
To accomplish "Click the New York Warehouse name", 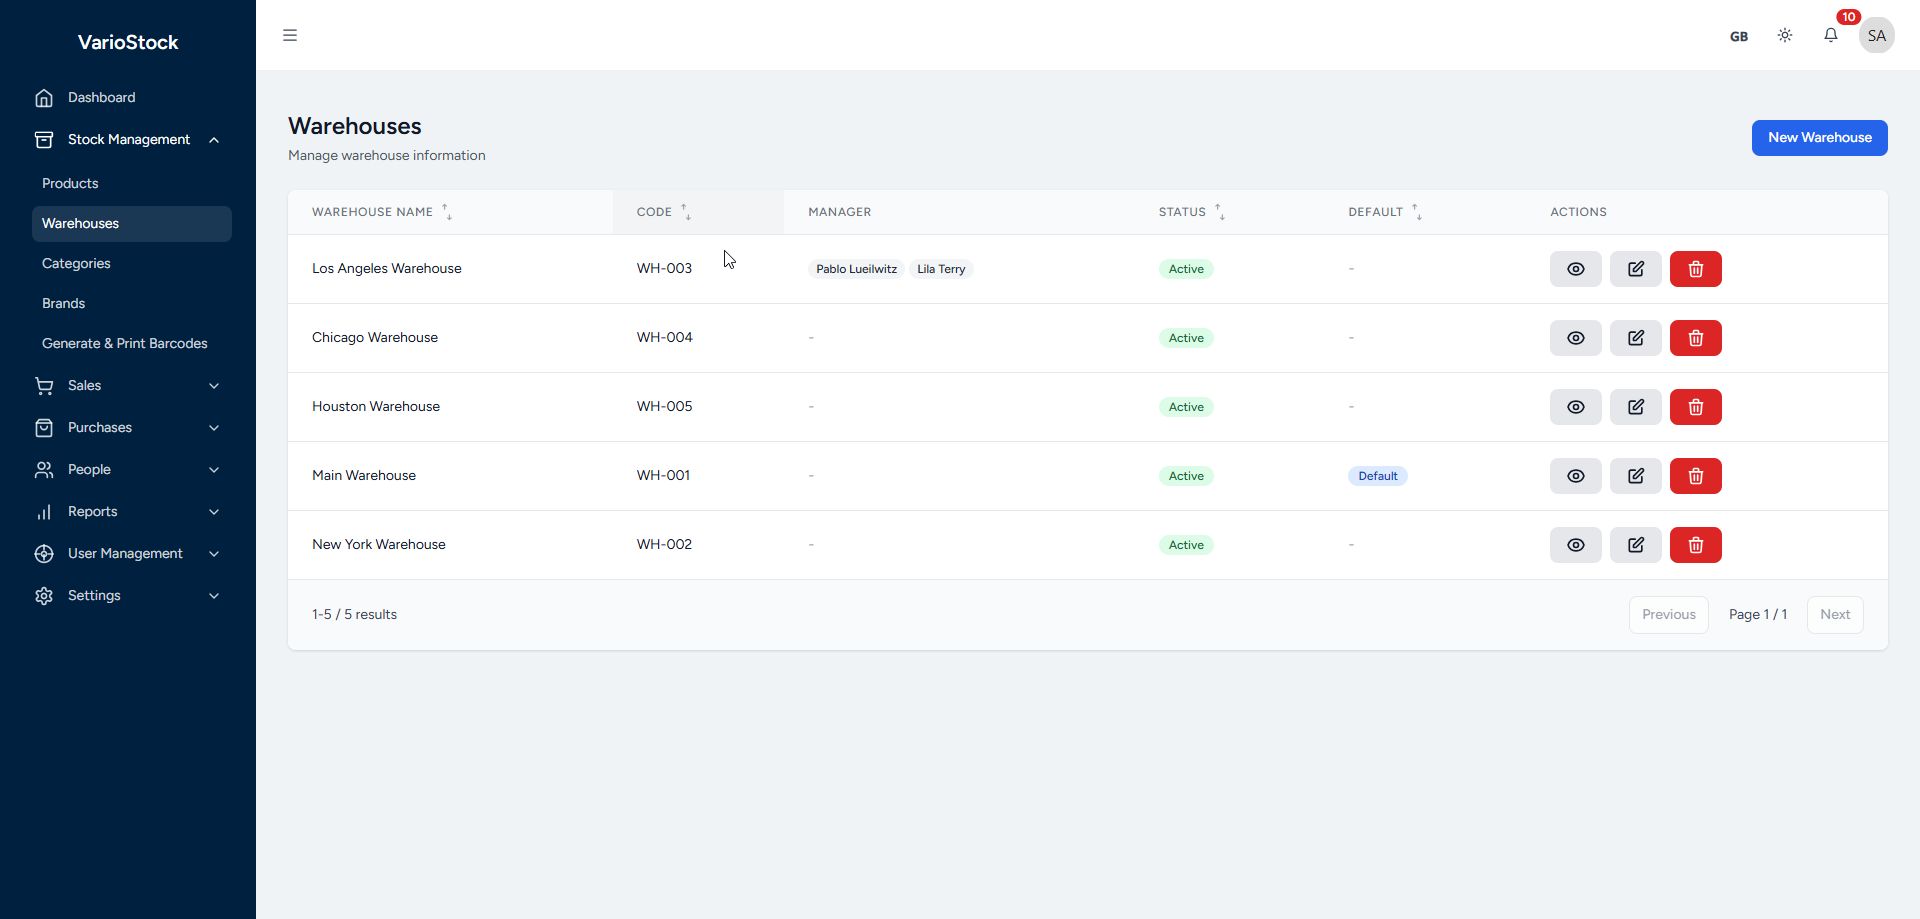I will click(379, 545).
